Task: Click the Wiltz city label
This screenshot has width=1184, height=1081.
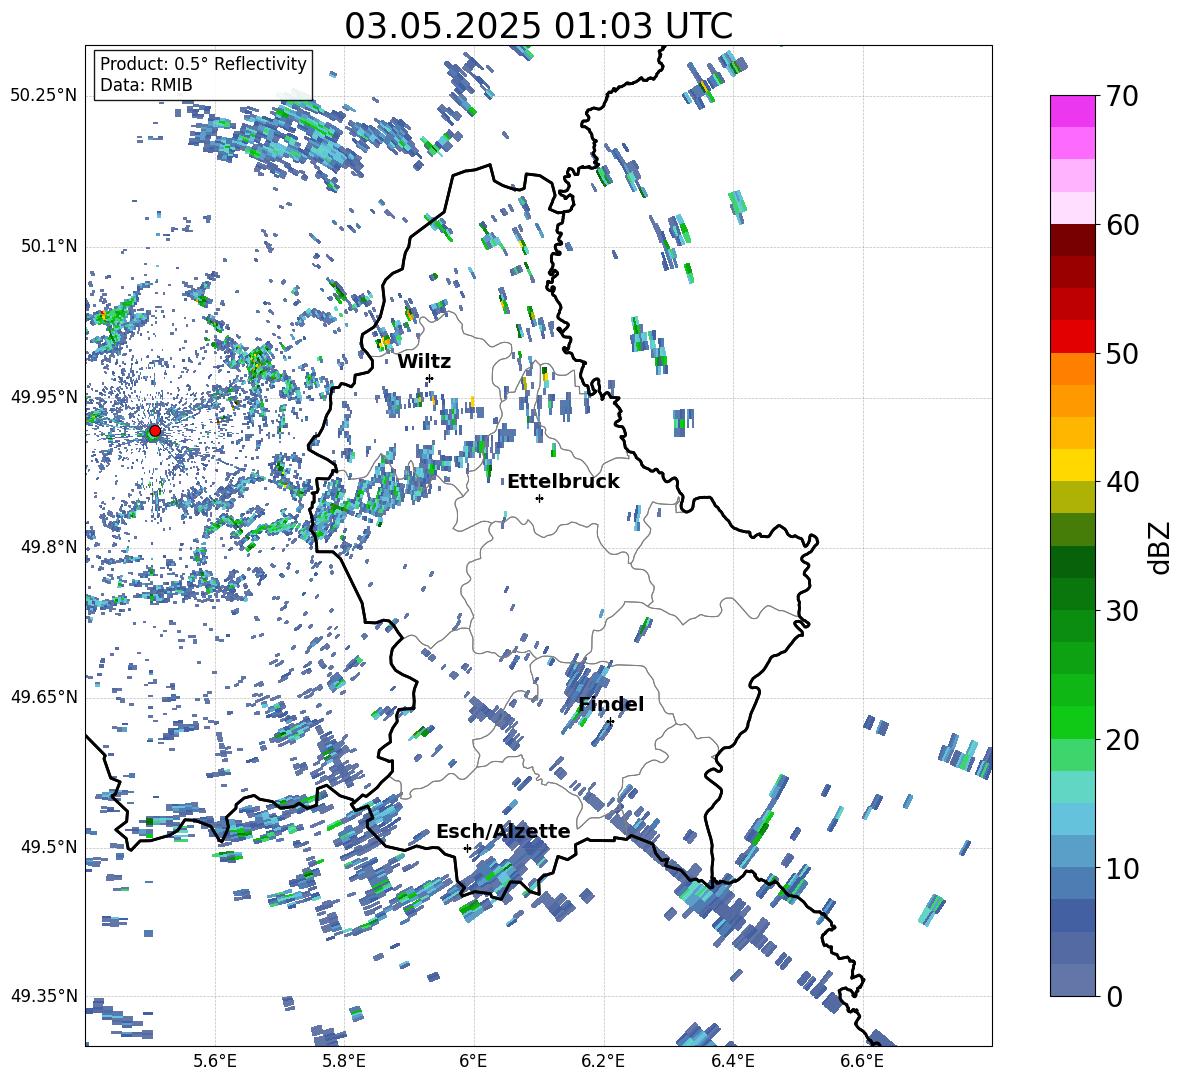Action: 424,362
